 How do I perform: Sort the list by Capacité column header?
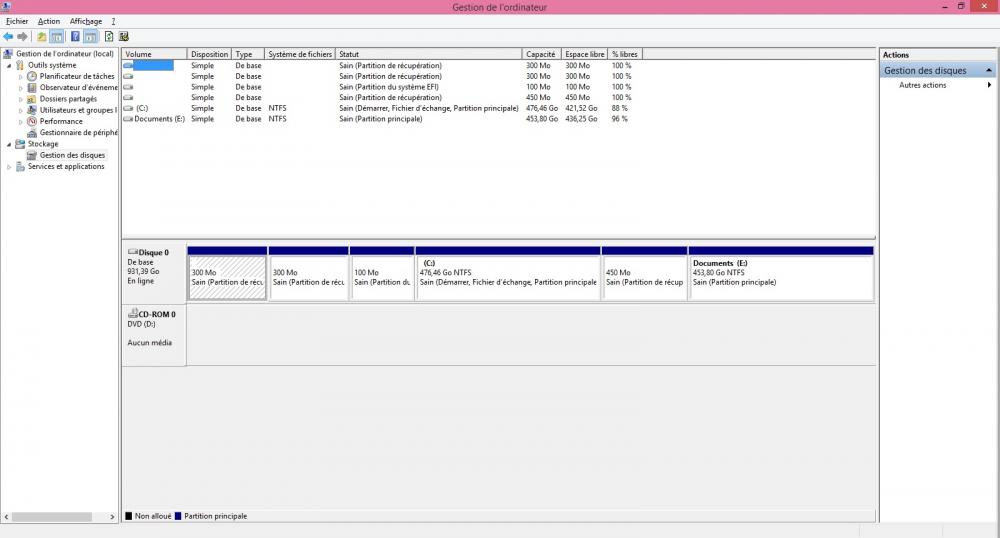[x=540, y=54]
